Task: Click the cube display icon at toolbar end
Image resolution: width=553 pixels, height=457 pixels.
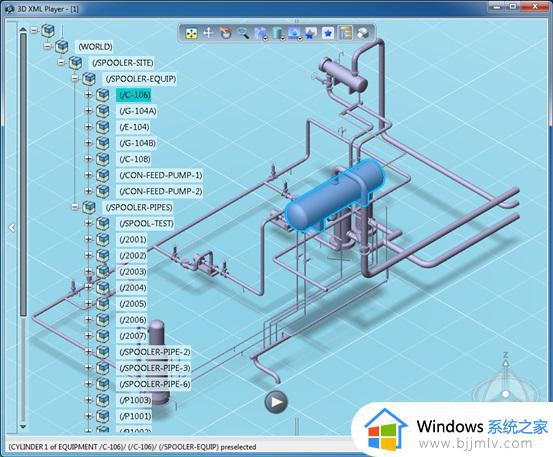Action: [363, 33]
